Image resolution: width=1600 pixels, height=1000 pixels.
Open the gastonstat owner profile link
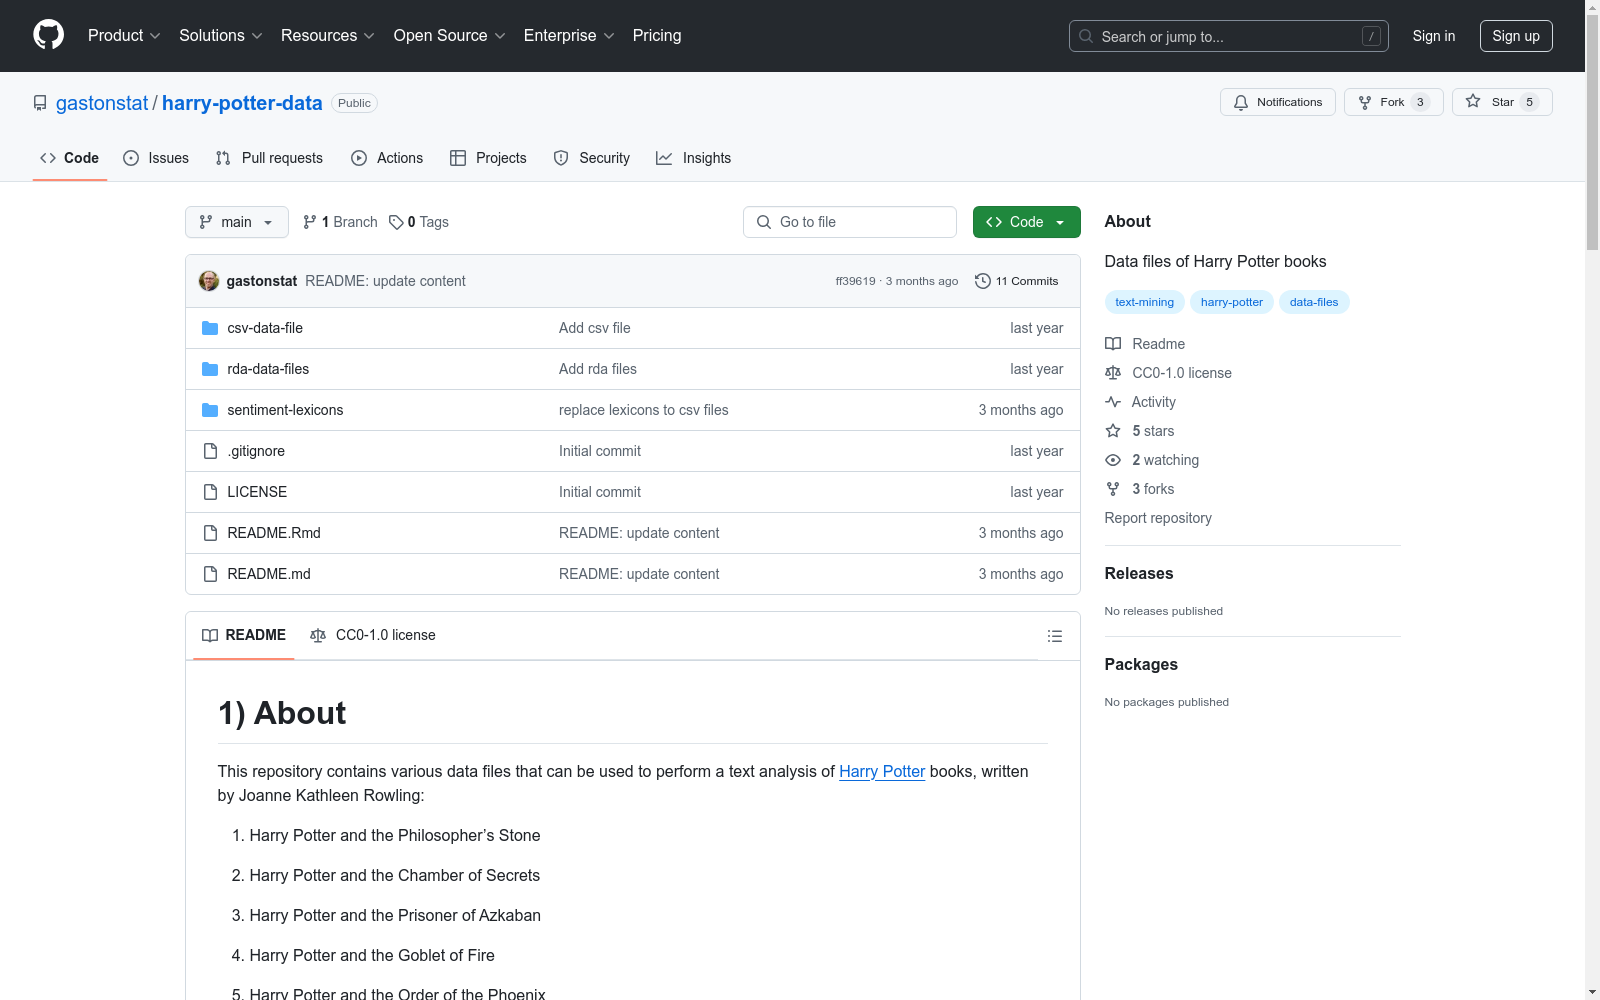(102, 103)
